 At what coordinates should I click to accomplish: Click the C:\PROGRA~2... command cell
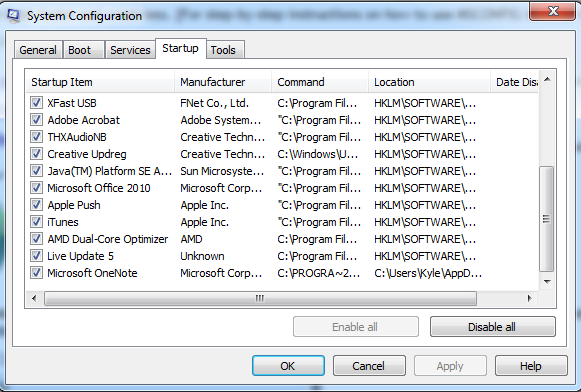319,273
